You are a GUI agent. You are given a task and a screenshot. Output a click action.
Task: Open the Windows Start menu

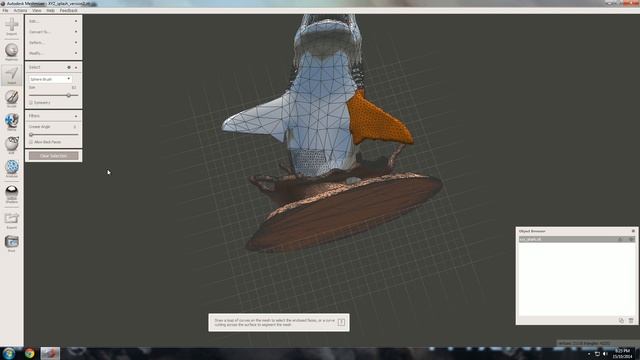coord(9,353)
